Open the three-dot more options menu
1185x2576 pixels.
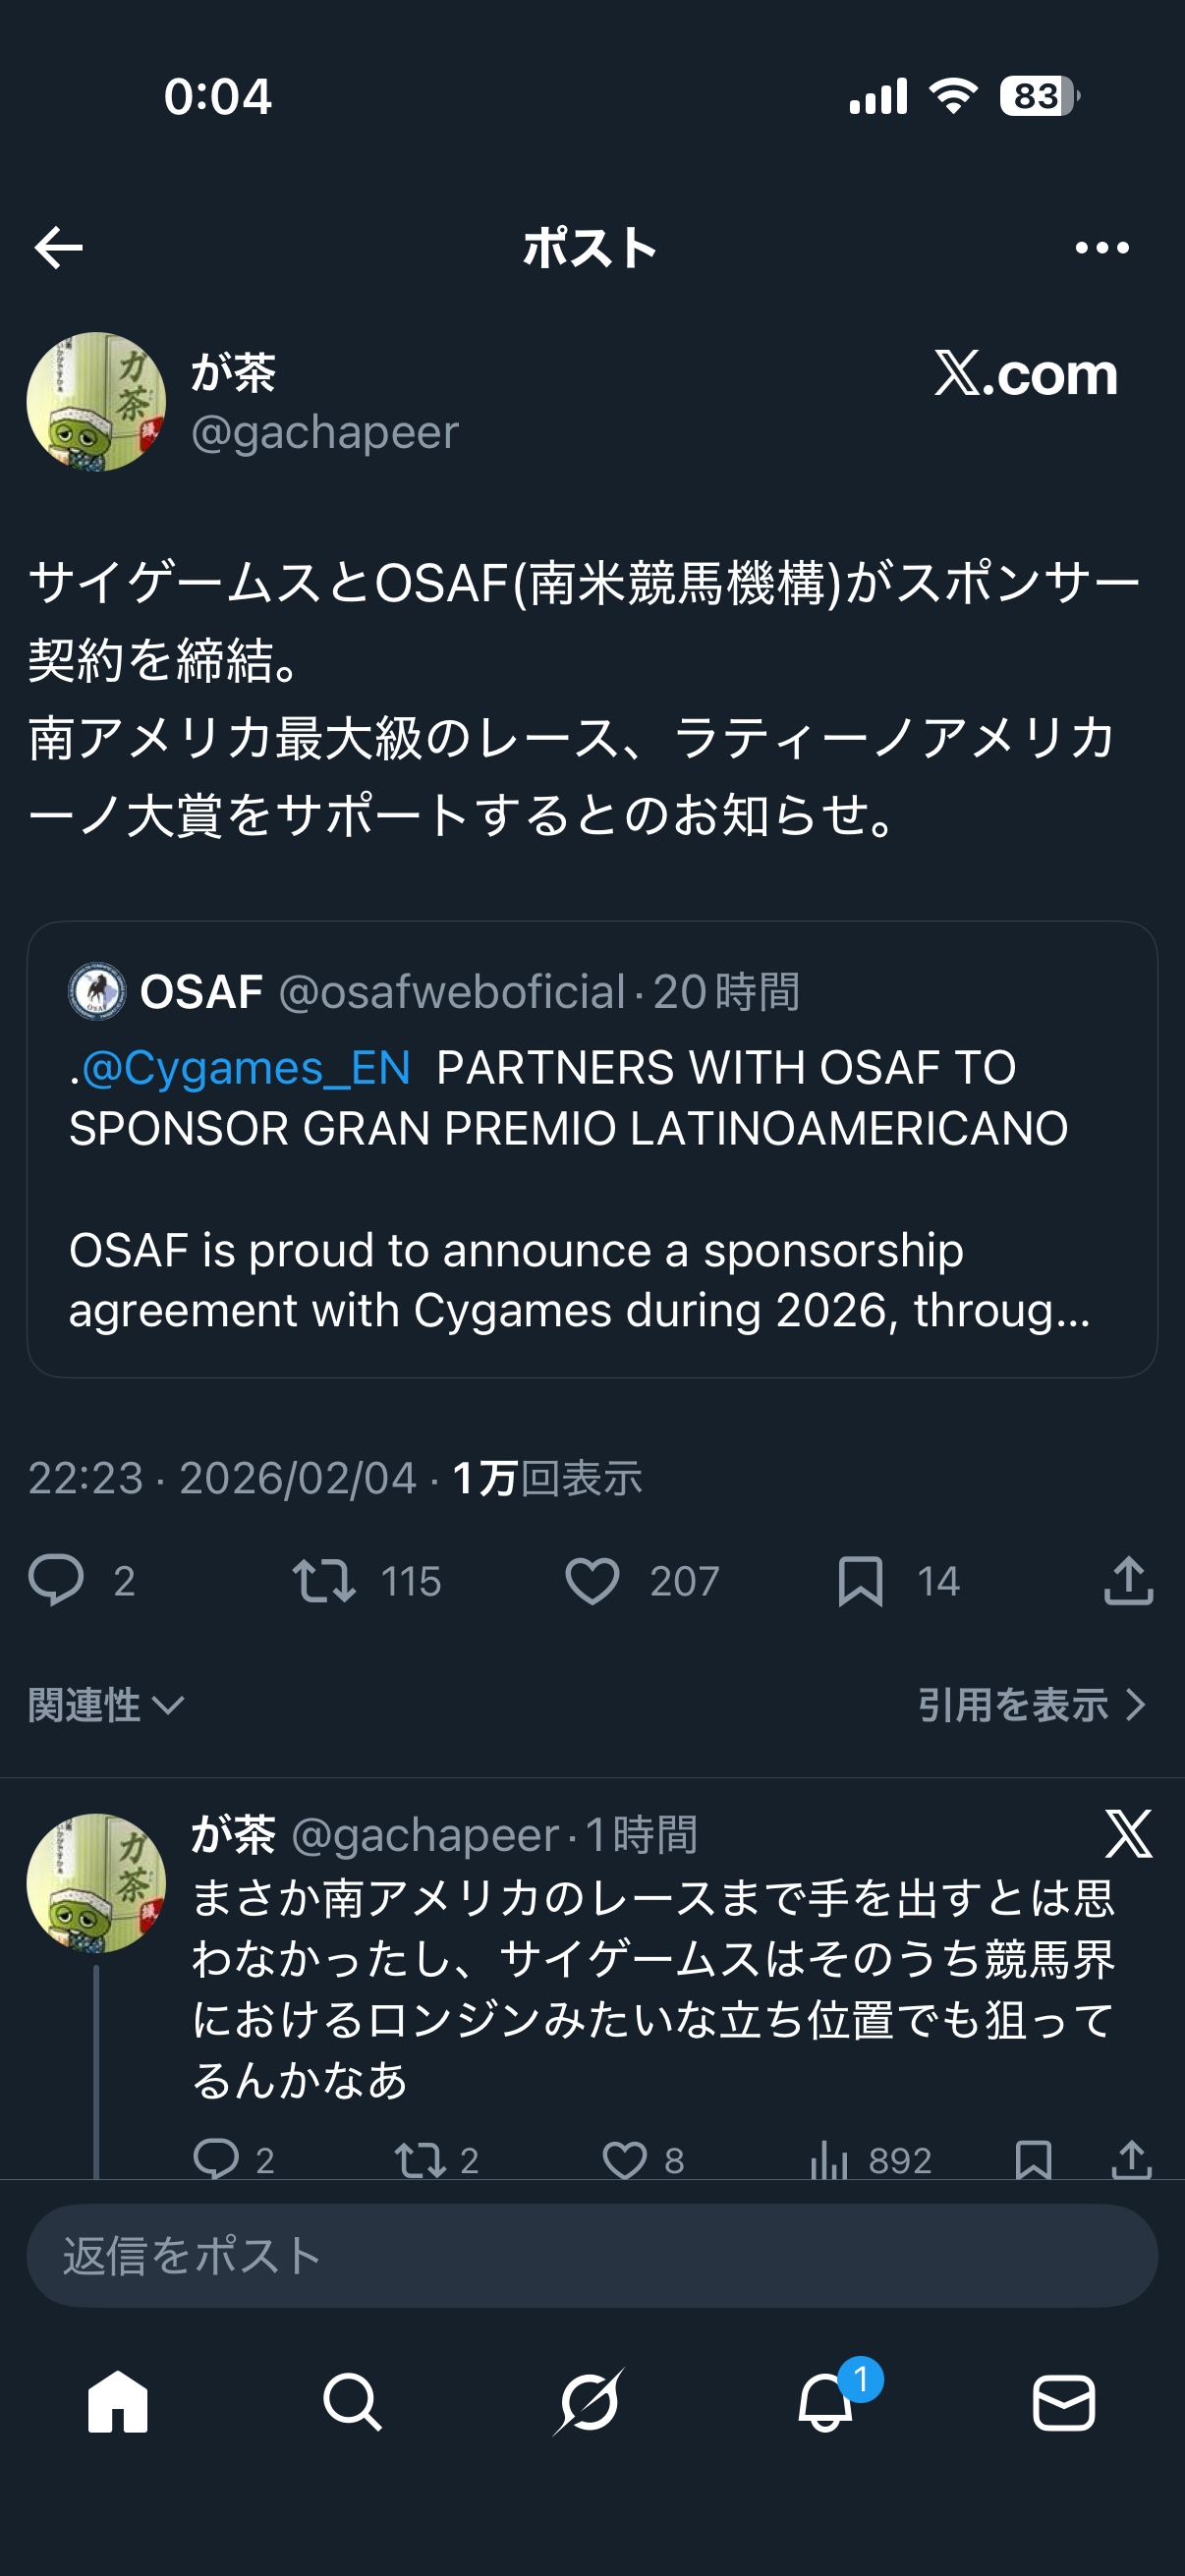pos(1101,248)
